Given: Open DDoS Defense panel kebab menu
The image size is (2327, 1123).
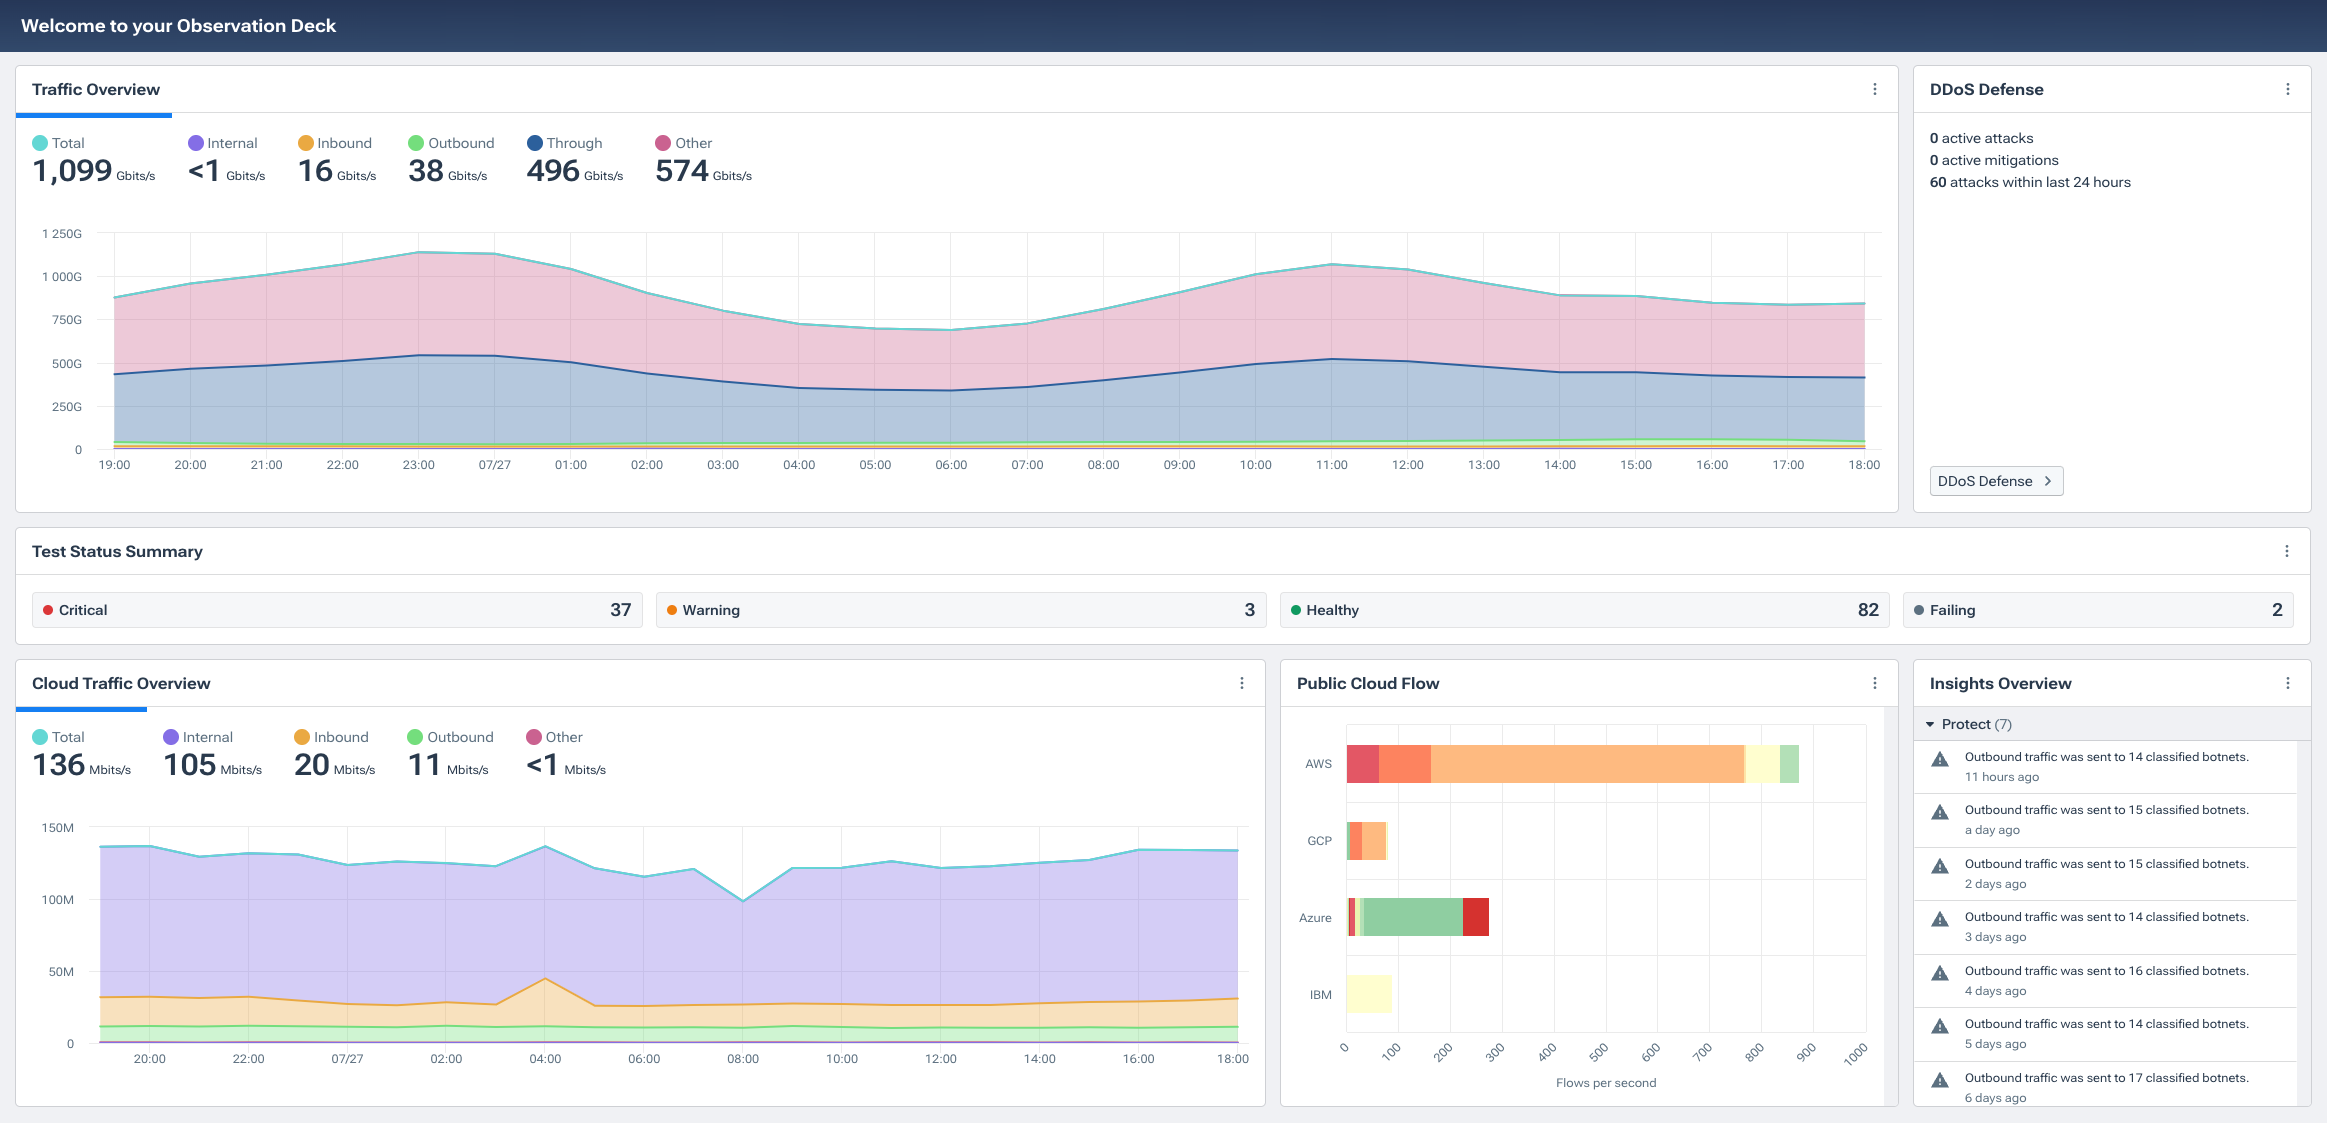Looking at the screenshot, I should [x=2287, y=89].
